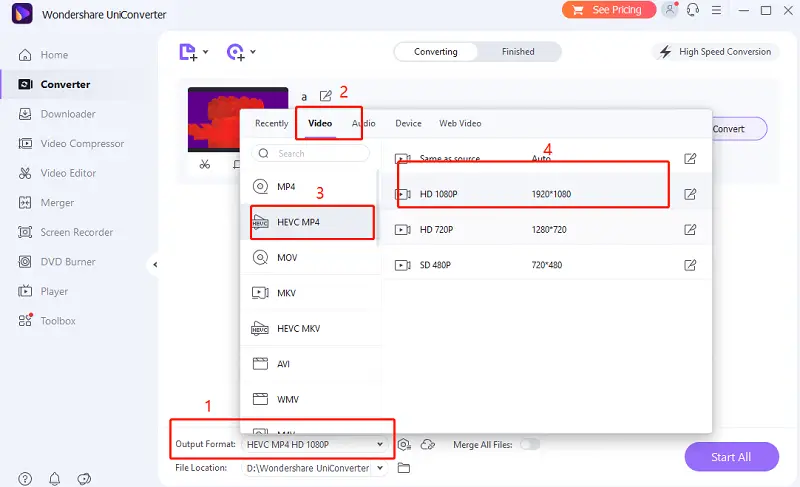Screen dimensions: 800x487
Task: Edit the SD 480P preset settings
Action: 690,265
